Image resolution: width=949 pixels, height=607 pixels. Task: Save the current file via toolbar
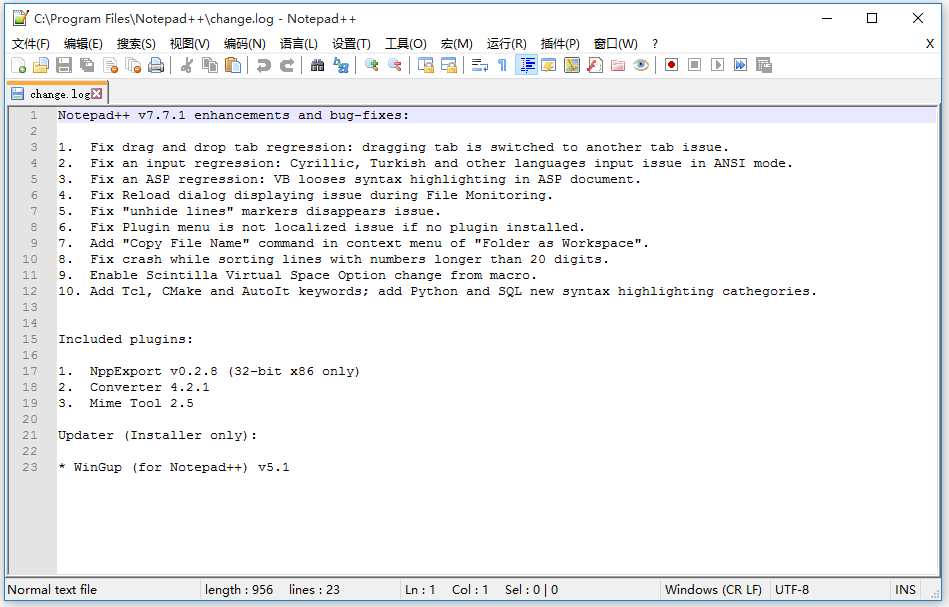[x=64, y=65]
